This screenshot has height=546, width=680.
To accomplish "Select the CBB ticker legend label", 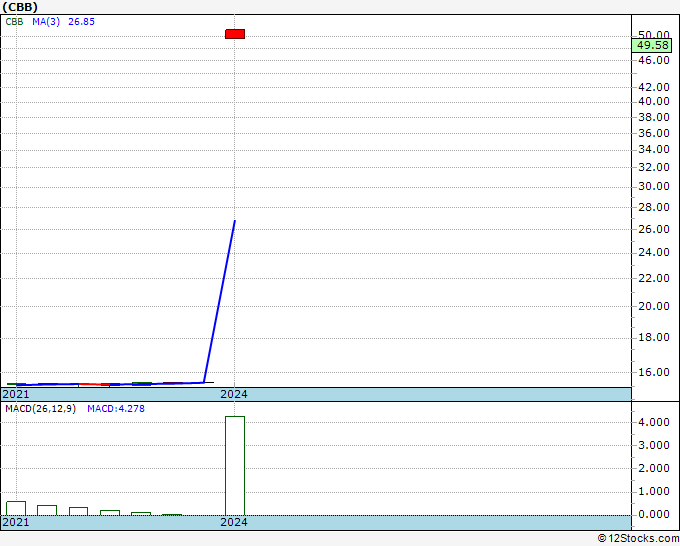I will (14, 22).
